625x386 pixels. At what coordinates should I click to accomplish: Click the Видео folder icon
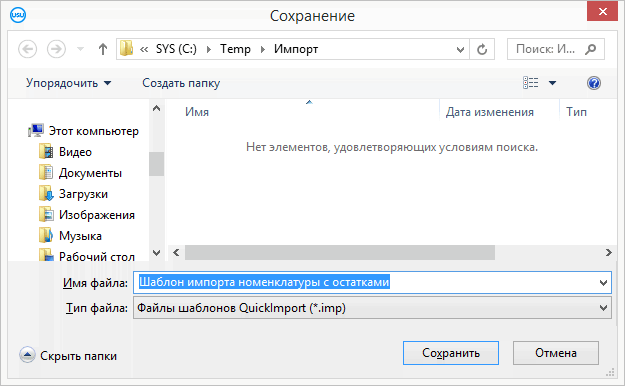(46, 152)
